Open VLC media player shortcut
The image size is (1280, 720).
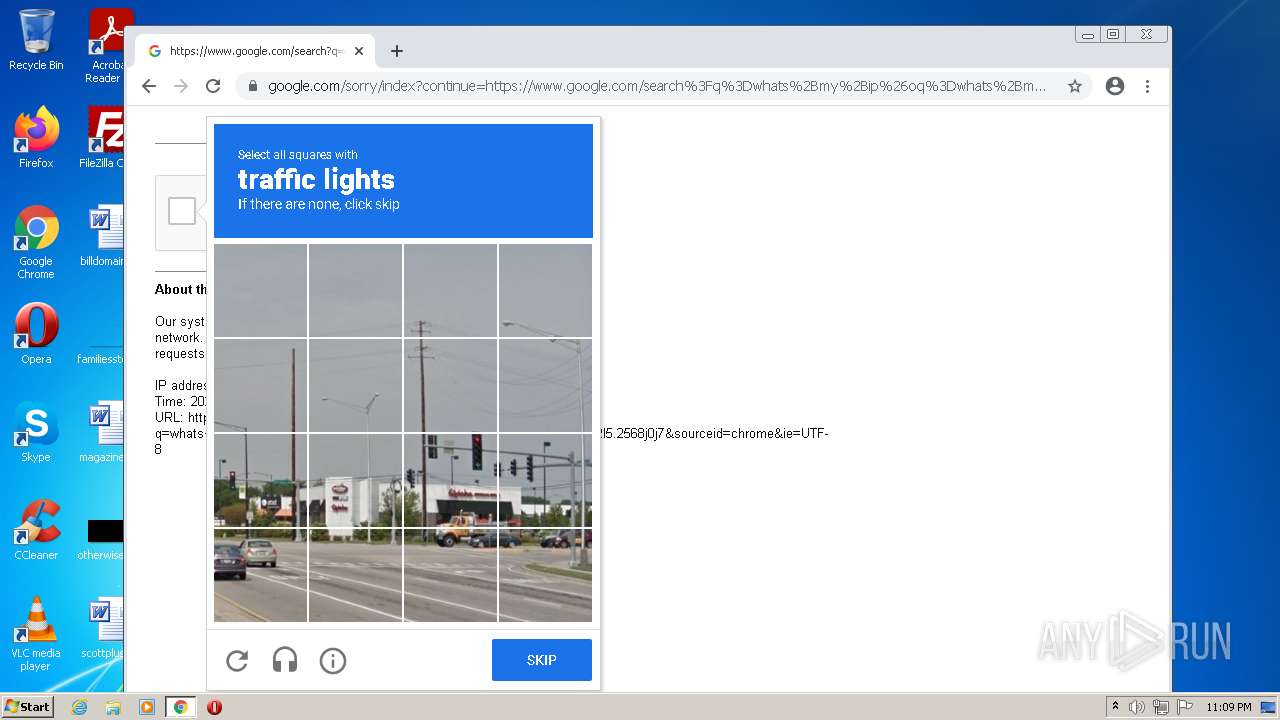tap(36, 634)
